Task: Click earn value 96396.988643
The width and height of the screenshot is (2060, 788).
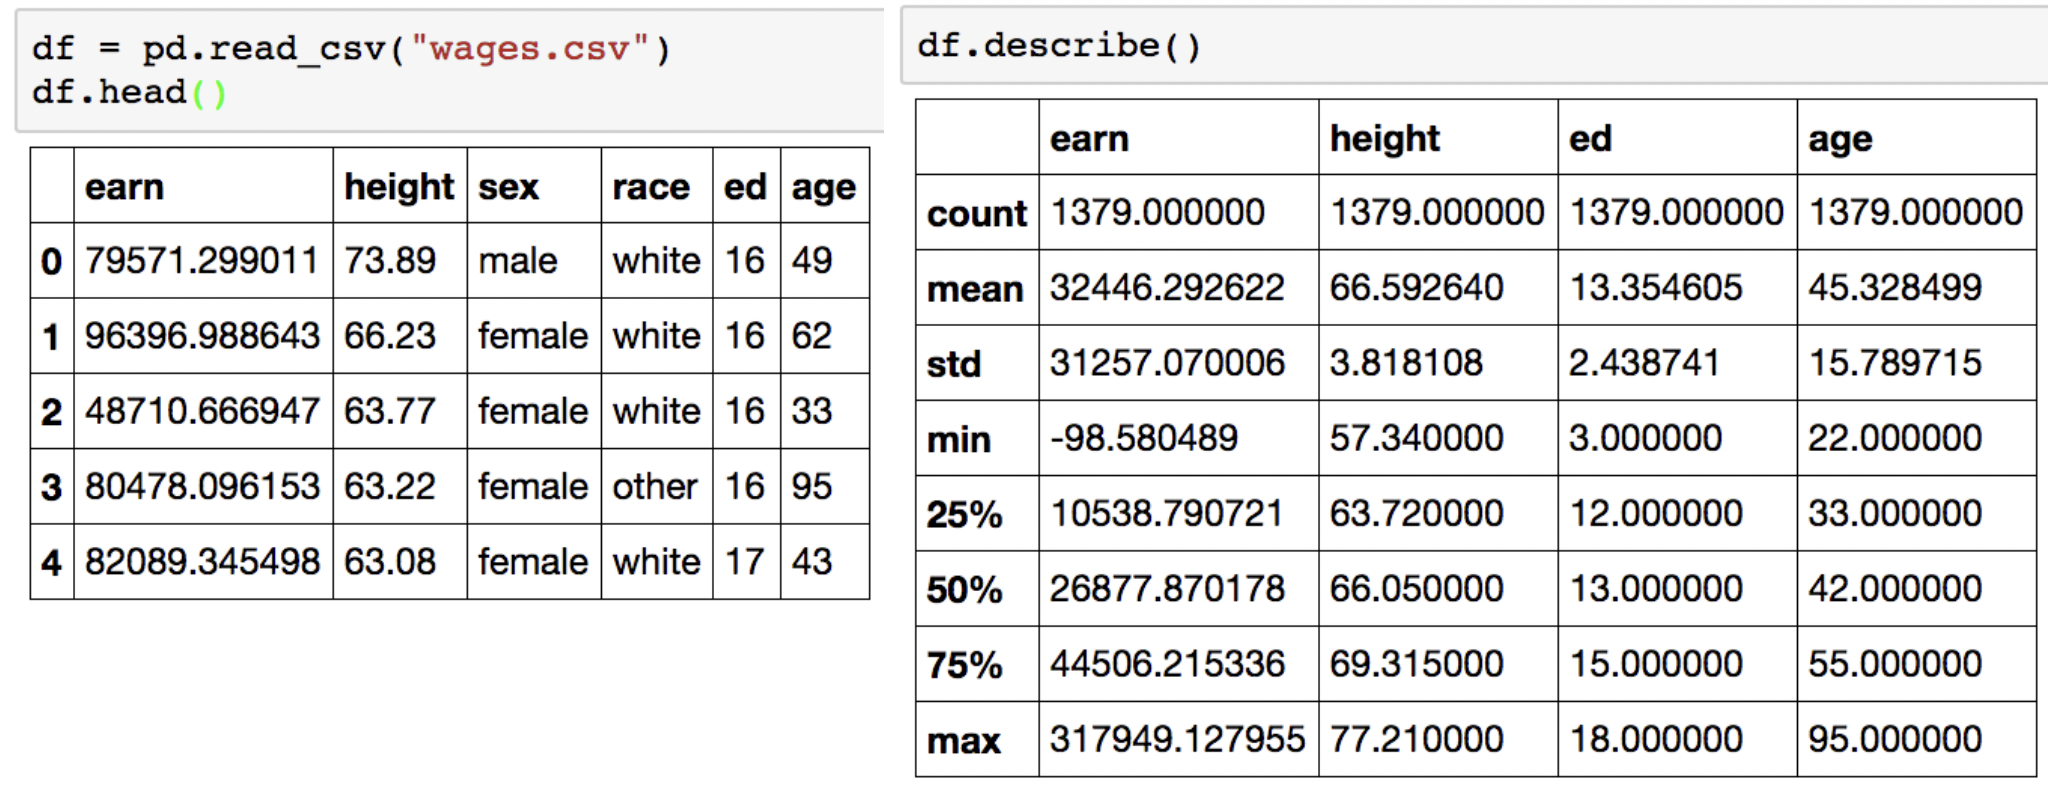Action: (x=202, y=335)
